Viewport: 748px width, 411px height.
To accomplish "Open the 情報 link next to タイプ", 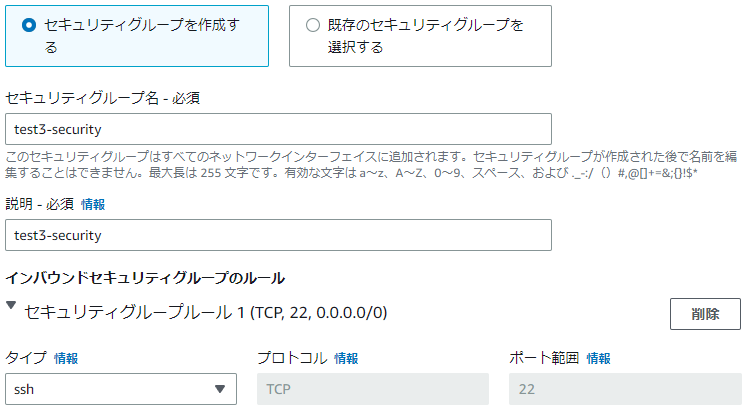I will 66,358.
